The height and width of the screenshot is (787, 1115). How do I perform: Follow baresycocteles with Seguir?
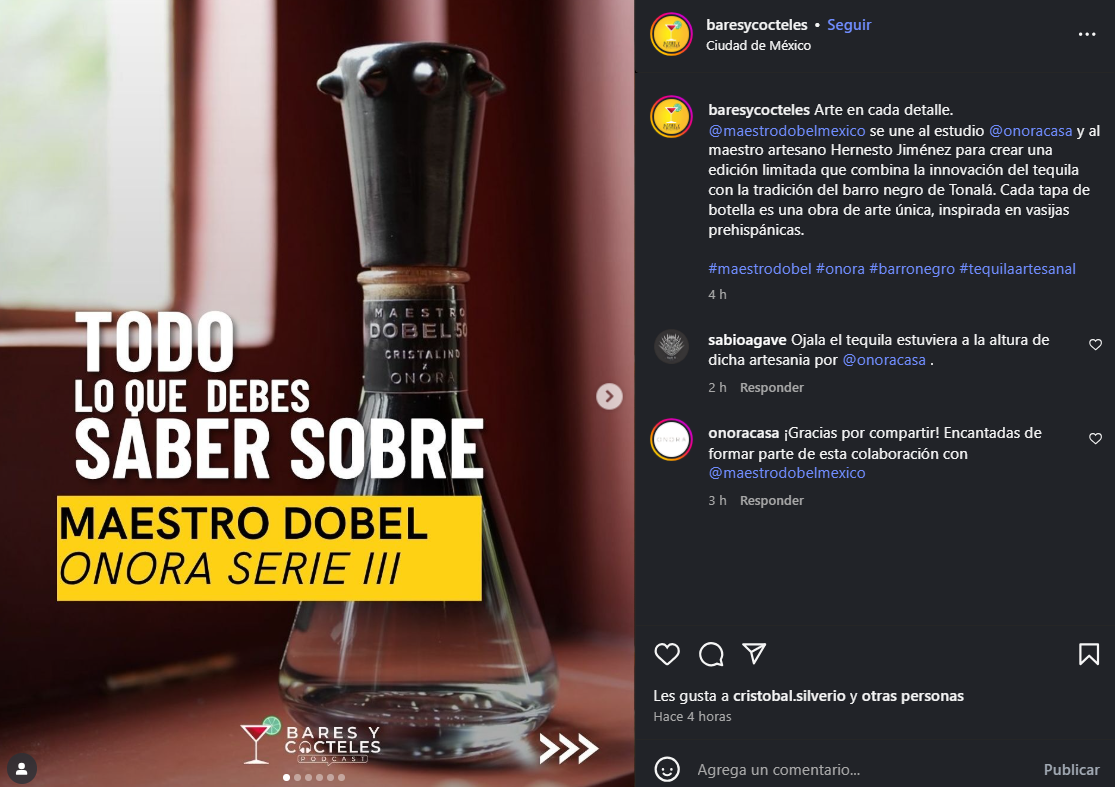[x=849, y=25]
